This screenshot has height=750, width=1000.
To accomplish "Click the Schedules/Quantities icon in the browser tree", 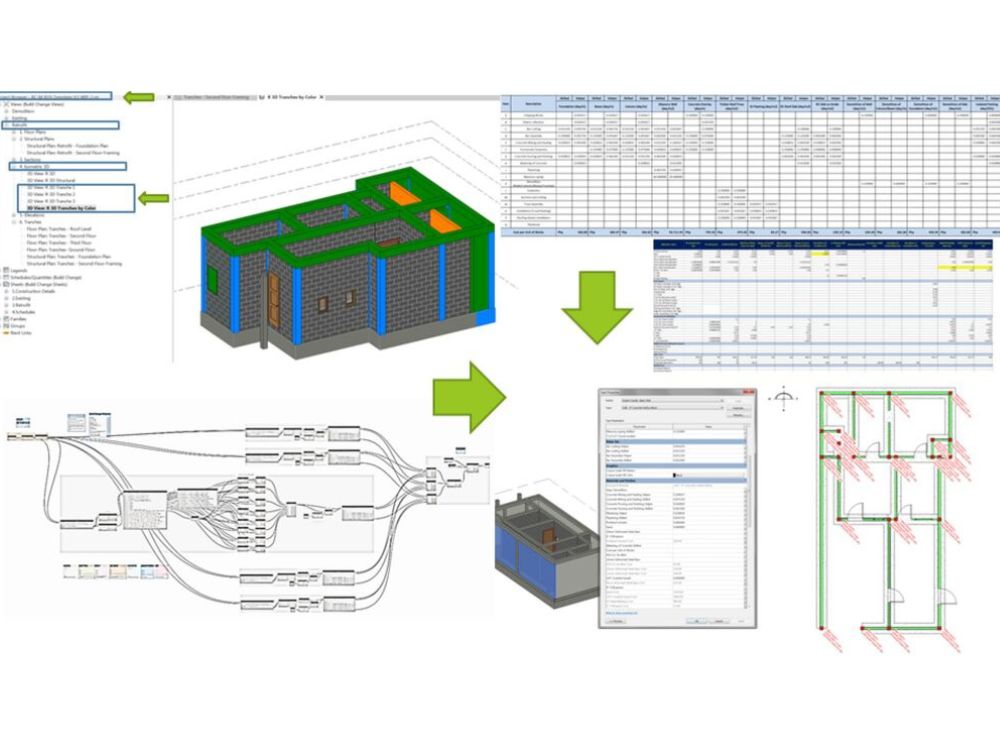I will coord(4,276).
